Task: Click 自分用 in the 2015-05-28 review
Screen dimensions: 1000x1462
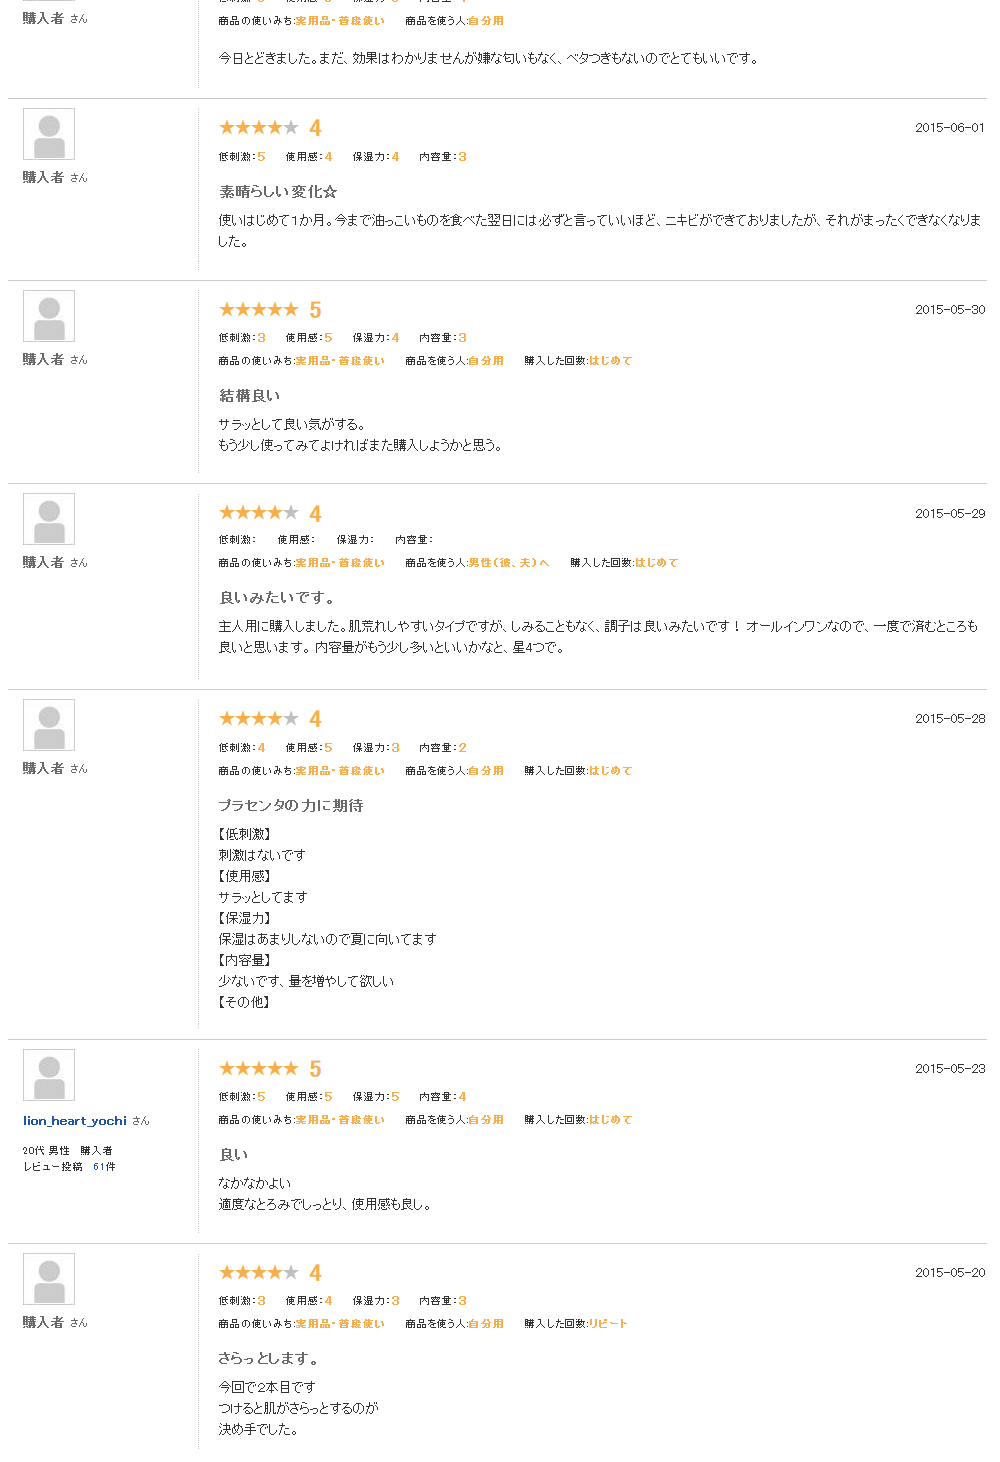Action: click(x=486, y=771)
